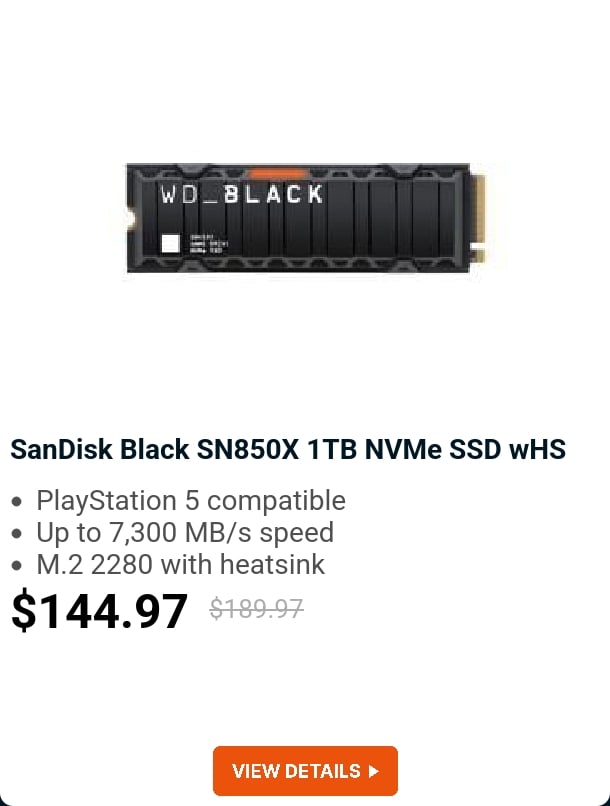Click the arrow icon in VIEW DETAILS
The height and width of the screenshot is (806, 610).
(374, 771)
